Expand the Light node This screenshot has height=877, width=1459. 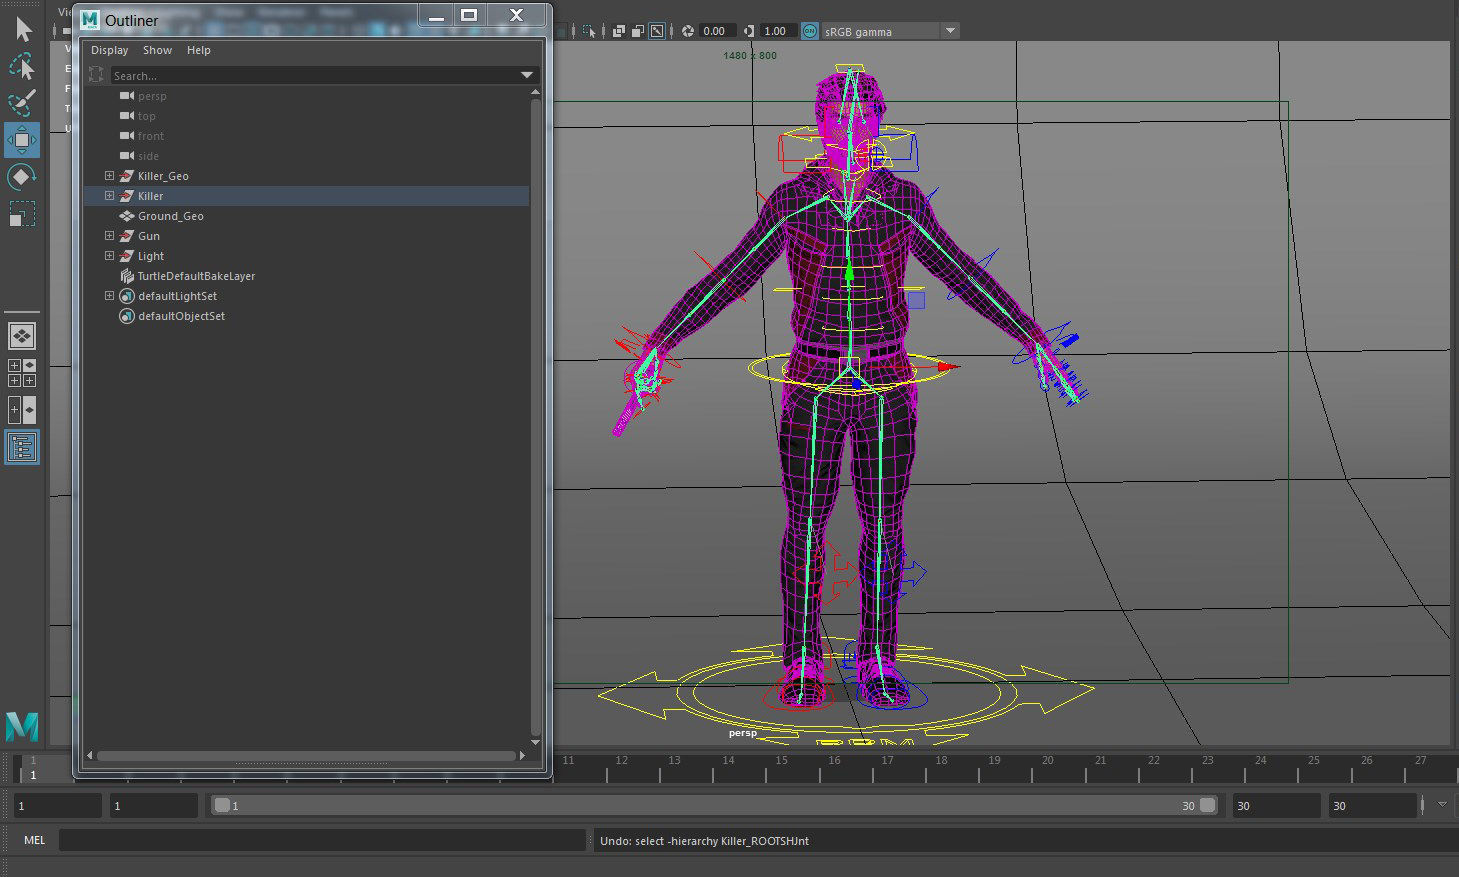tap(109, 256)
